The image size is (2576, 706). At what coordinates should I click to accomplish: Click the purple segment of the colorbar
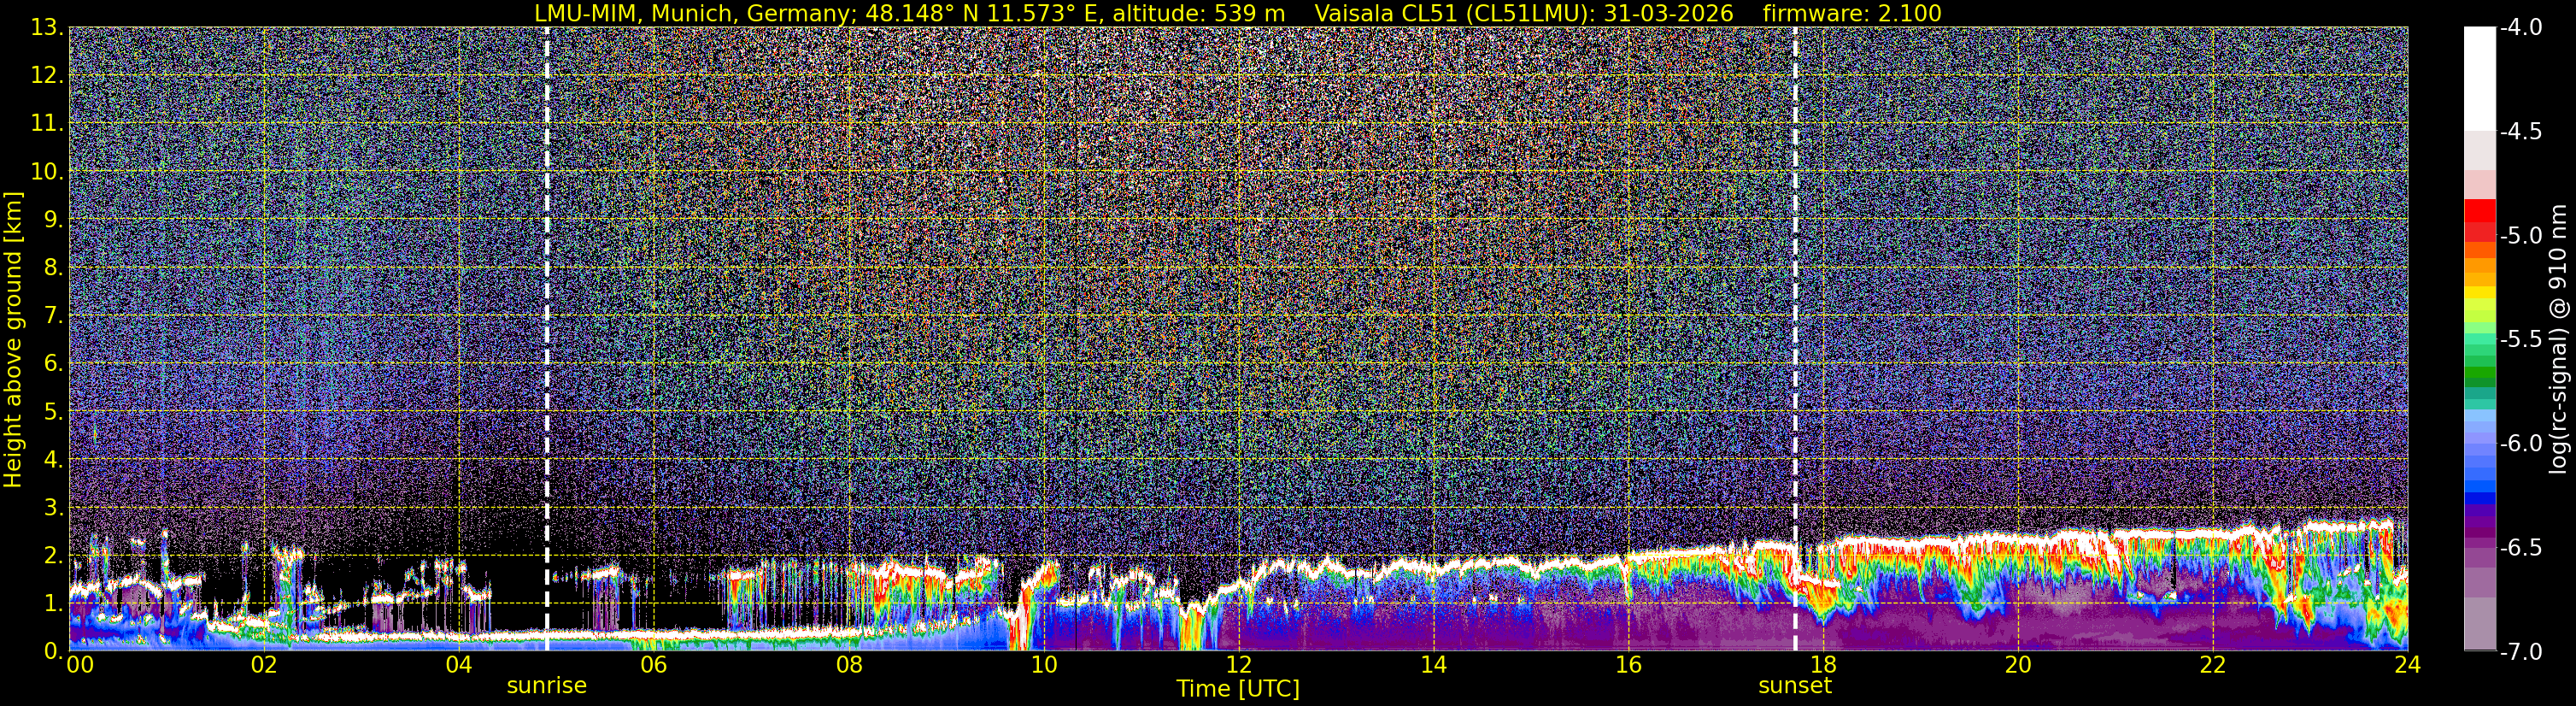coord(2480,520)
